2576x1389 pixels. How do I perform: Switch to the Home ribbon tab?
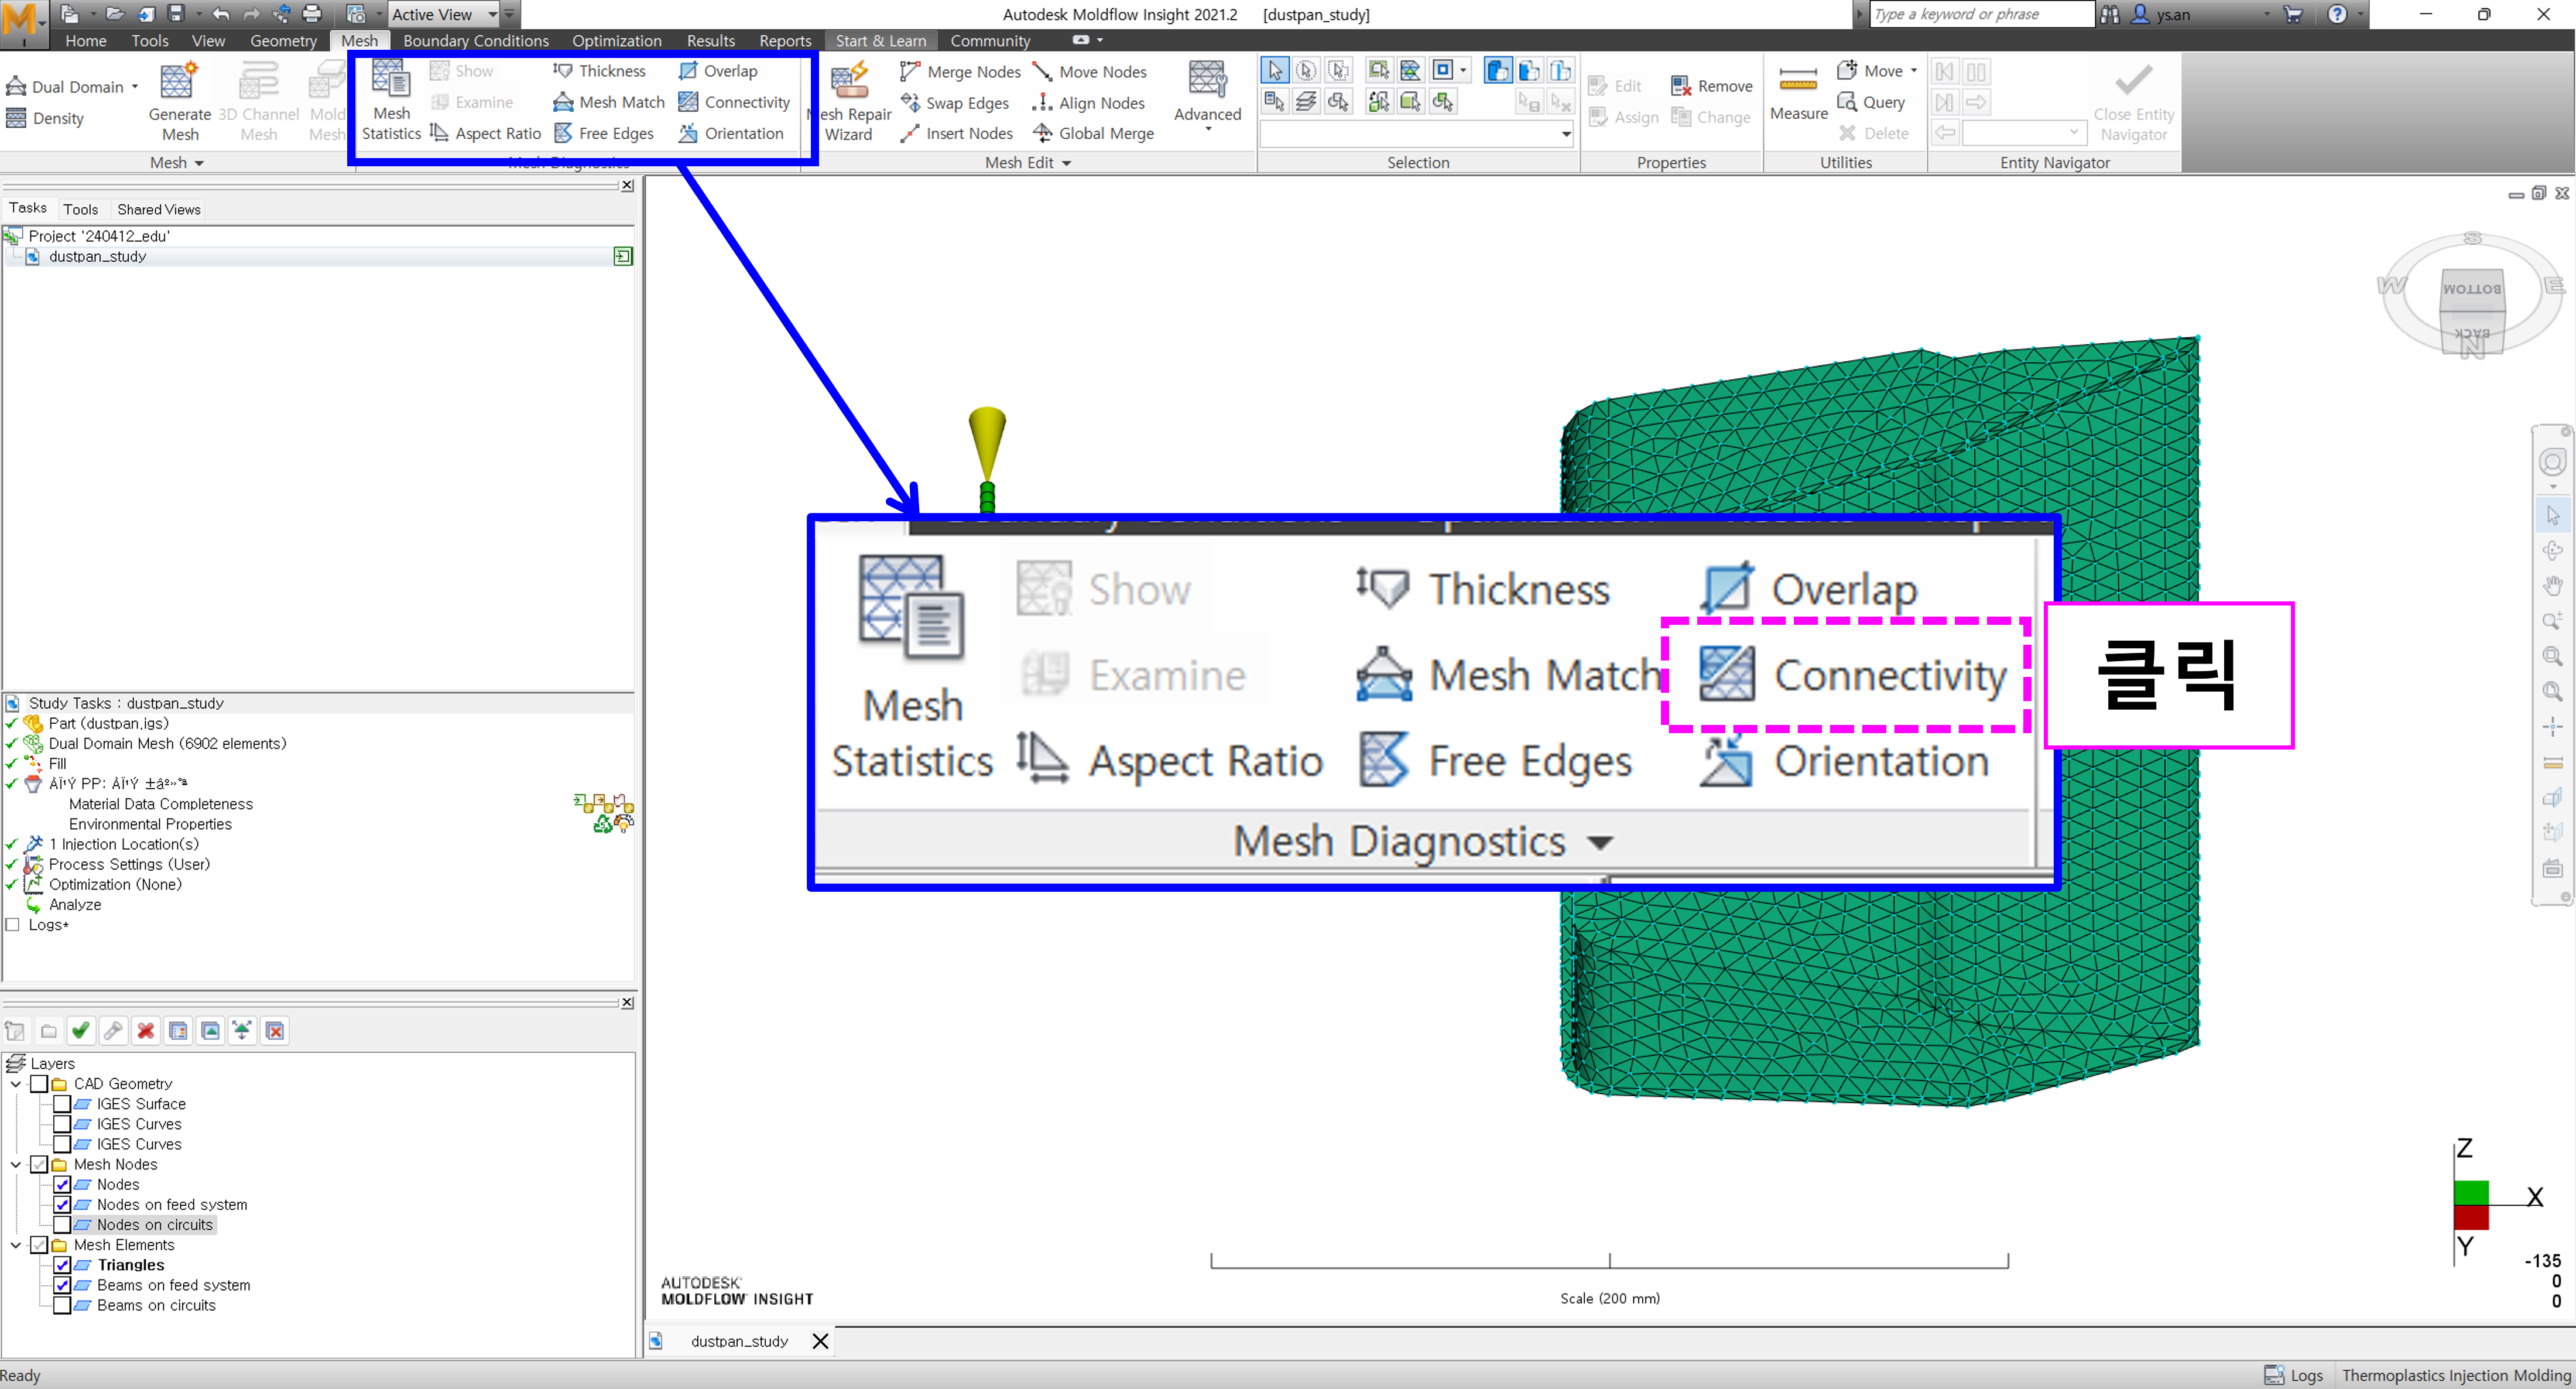pyautogui.click(x=86, y=41)
